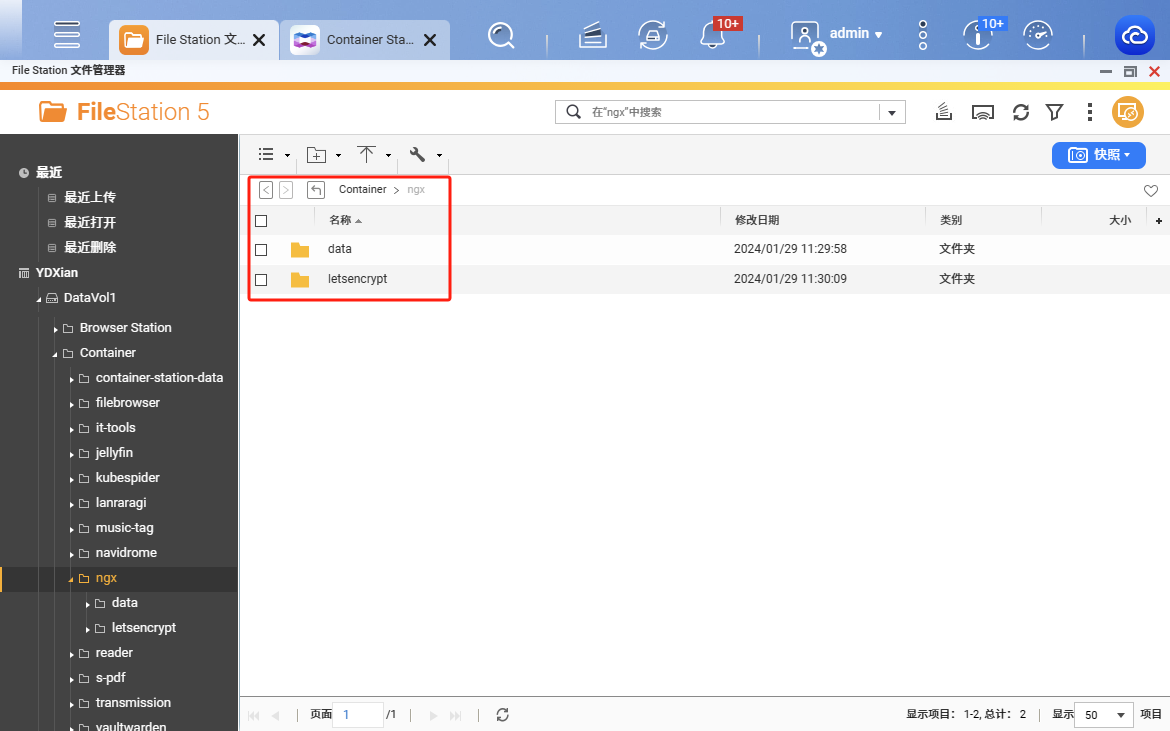
Task: Open FileStation more settings three-dot icon
Action: (1089, 112)
